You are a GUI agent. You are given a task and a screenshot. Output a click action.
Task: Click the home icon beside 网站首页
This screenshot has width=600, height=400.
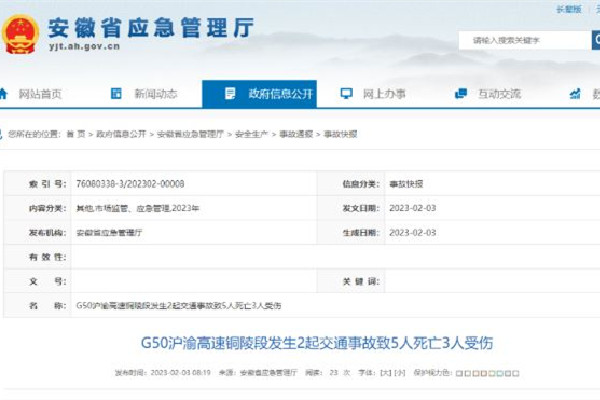[5, 94]
